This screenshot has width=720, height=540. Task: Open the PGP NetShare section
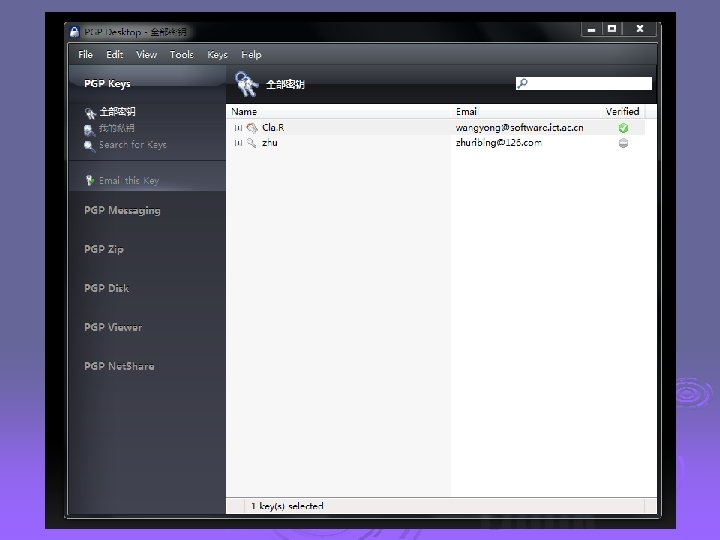tap(119, 366)
